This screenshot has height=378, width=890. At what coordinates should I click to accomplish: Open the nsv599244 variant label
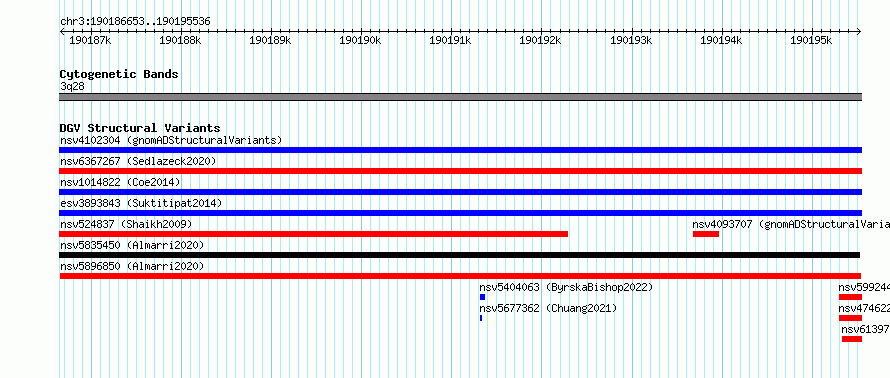tap(864, 287)
